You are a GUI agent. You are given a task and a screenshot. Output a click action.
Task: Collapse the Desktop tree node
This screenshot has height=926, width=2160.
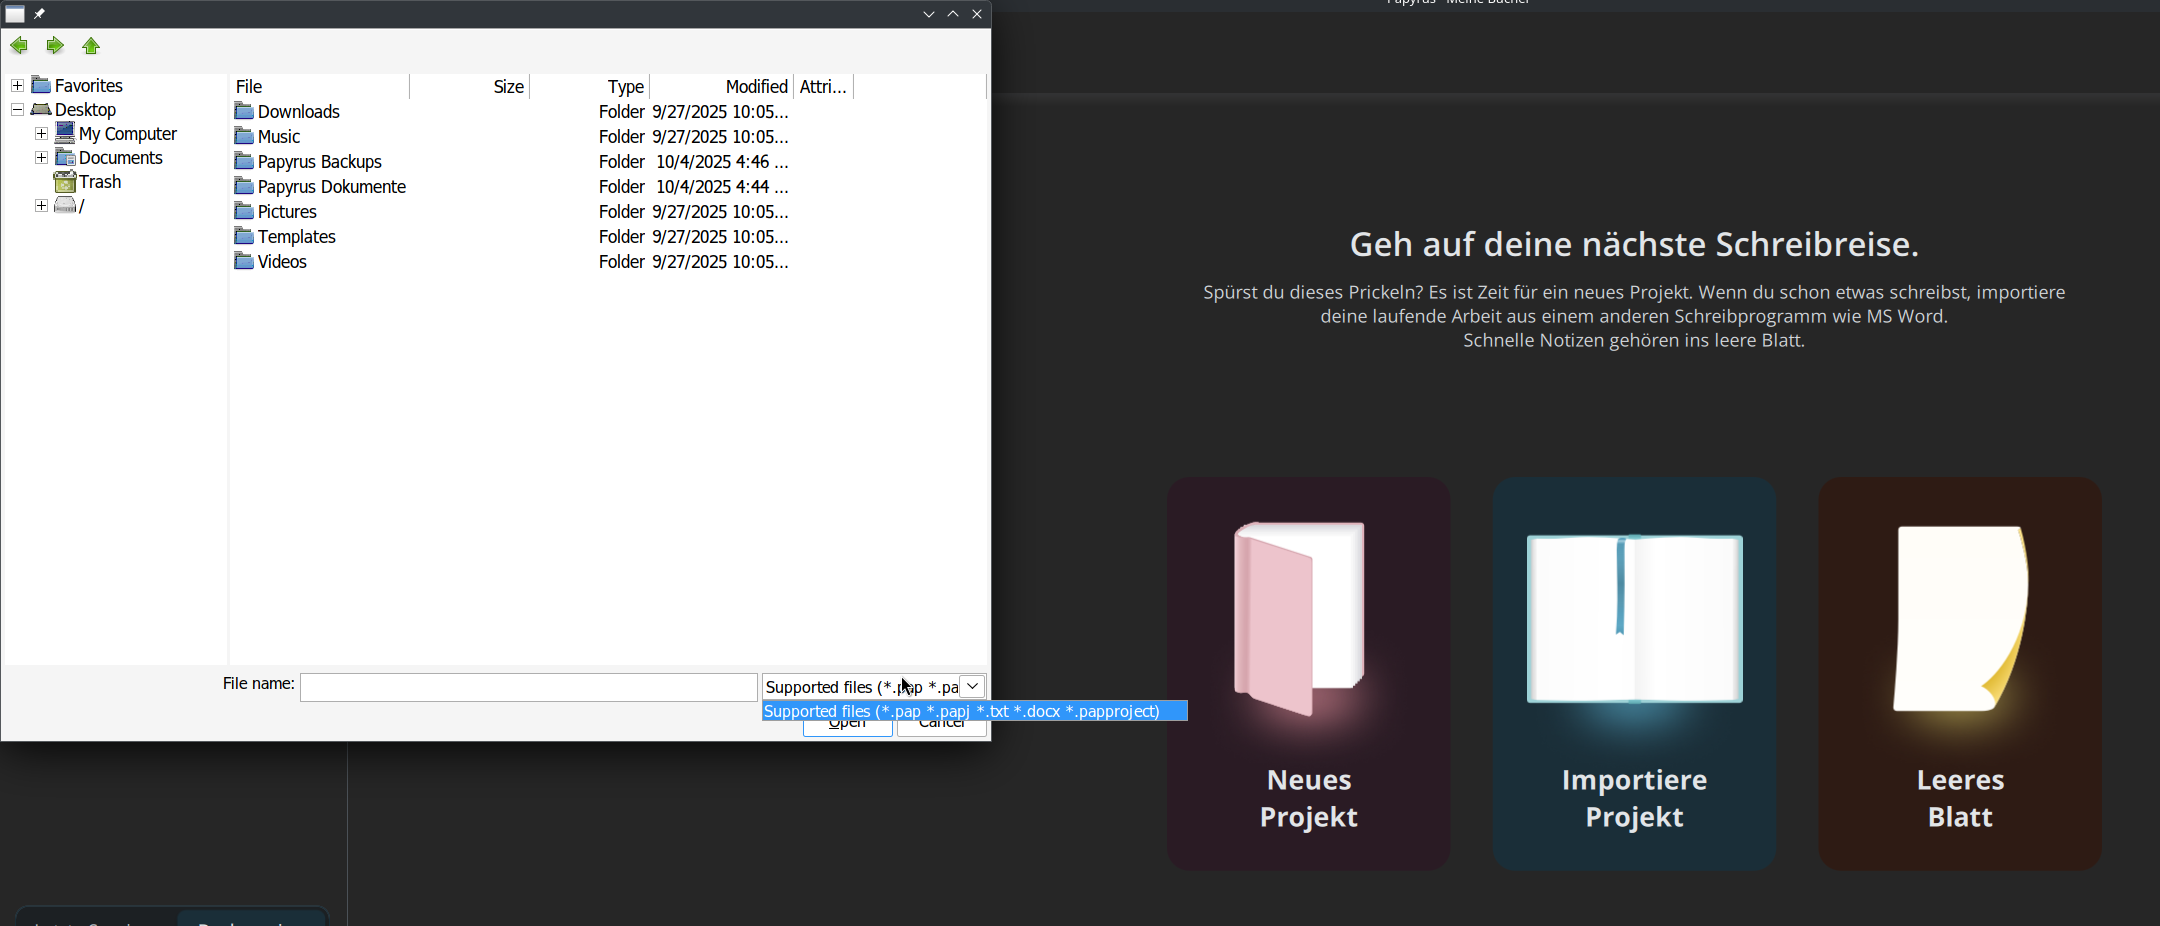pyautogui.click(x=17, y=110)
